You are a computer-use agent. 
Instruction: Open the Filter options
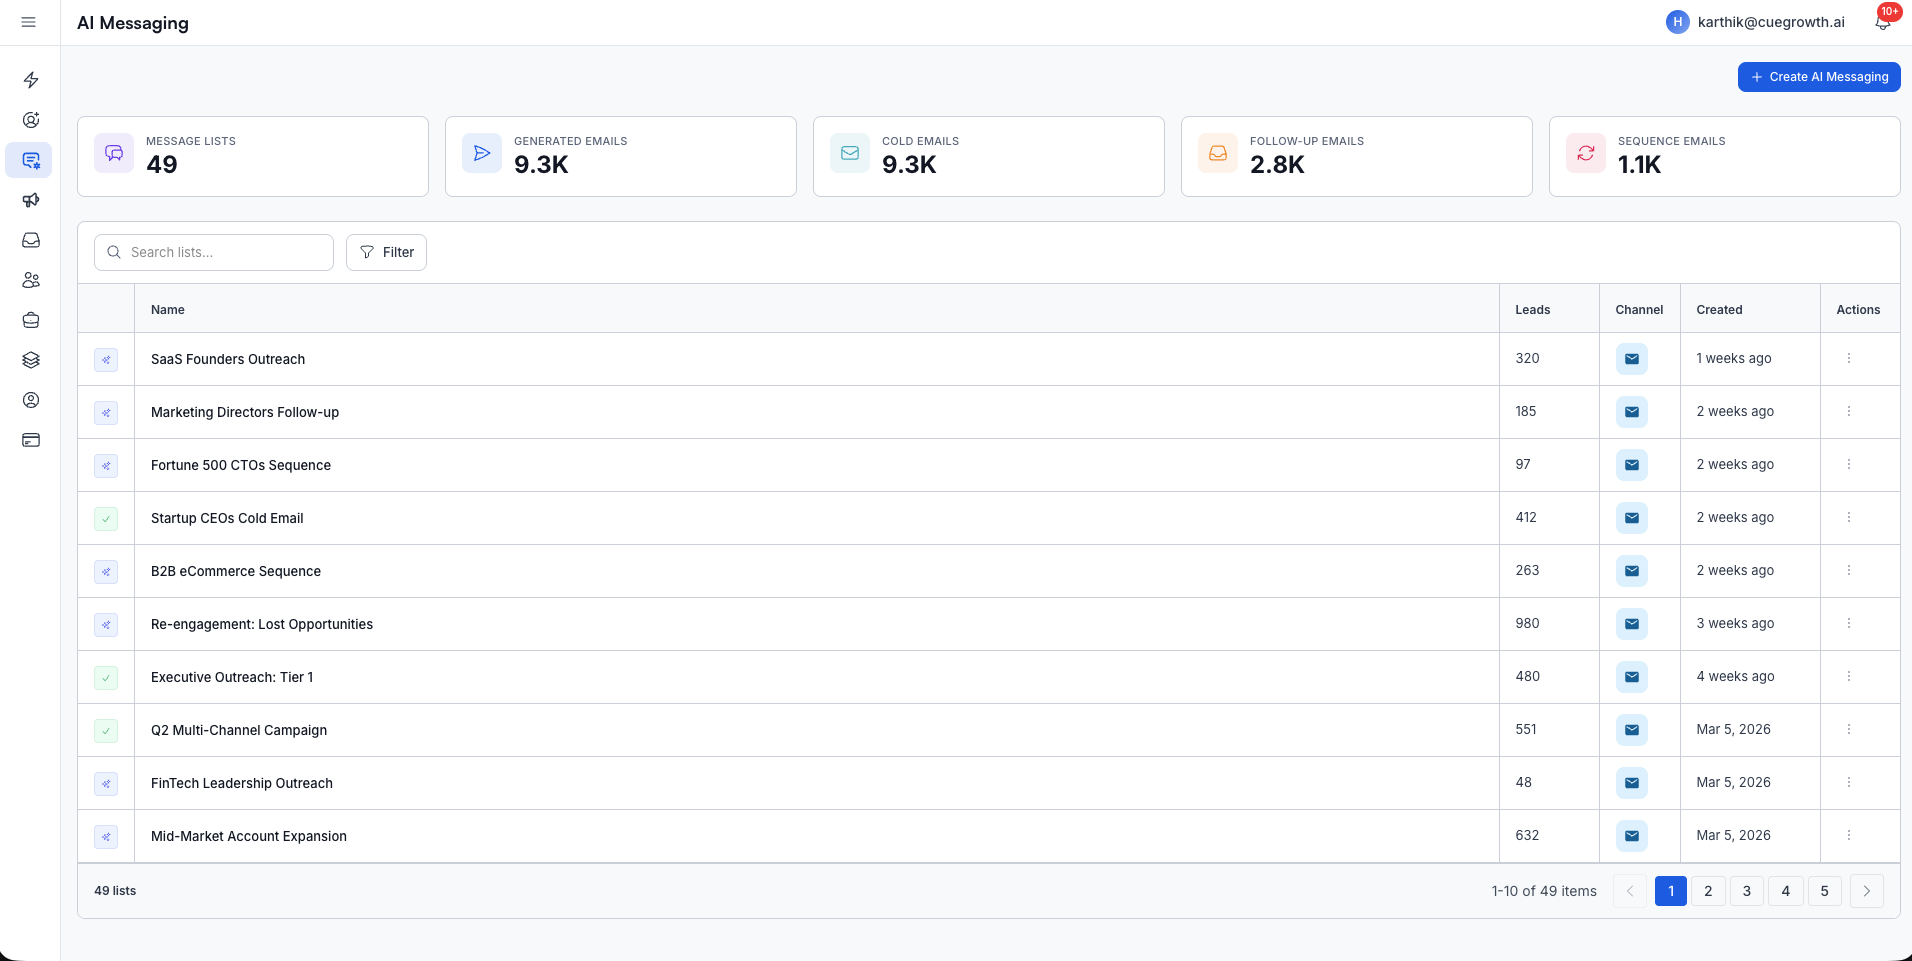click(x=386, y=252)
